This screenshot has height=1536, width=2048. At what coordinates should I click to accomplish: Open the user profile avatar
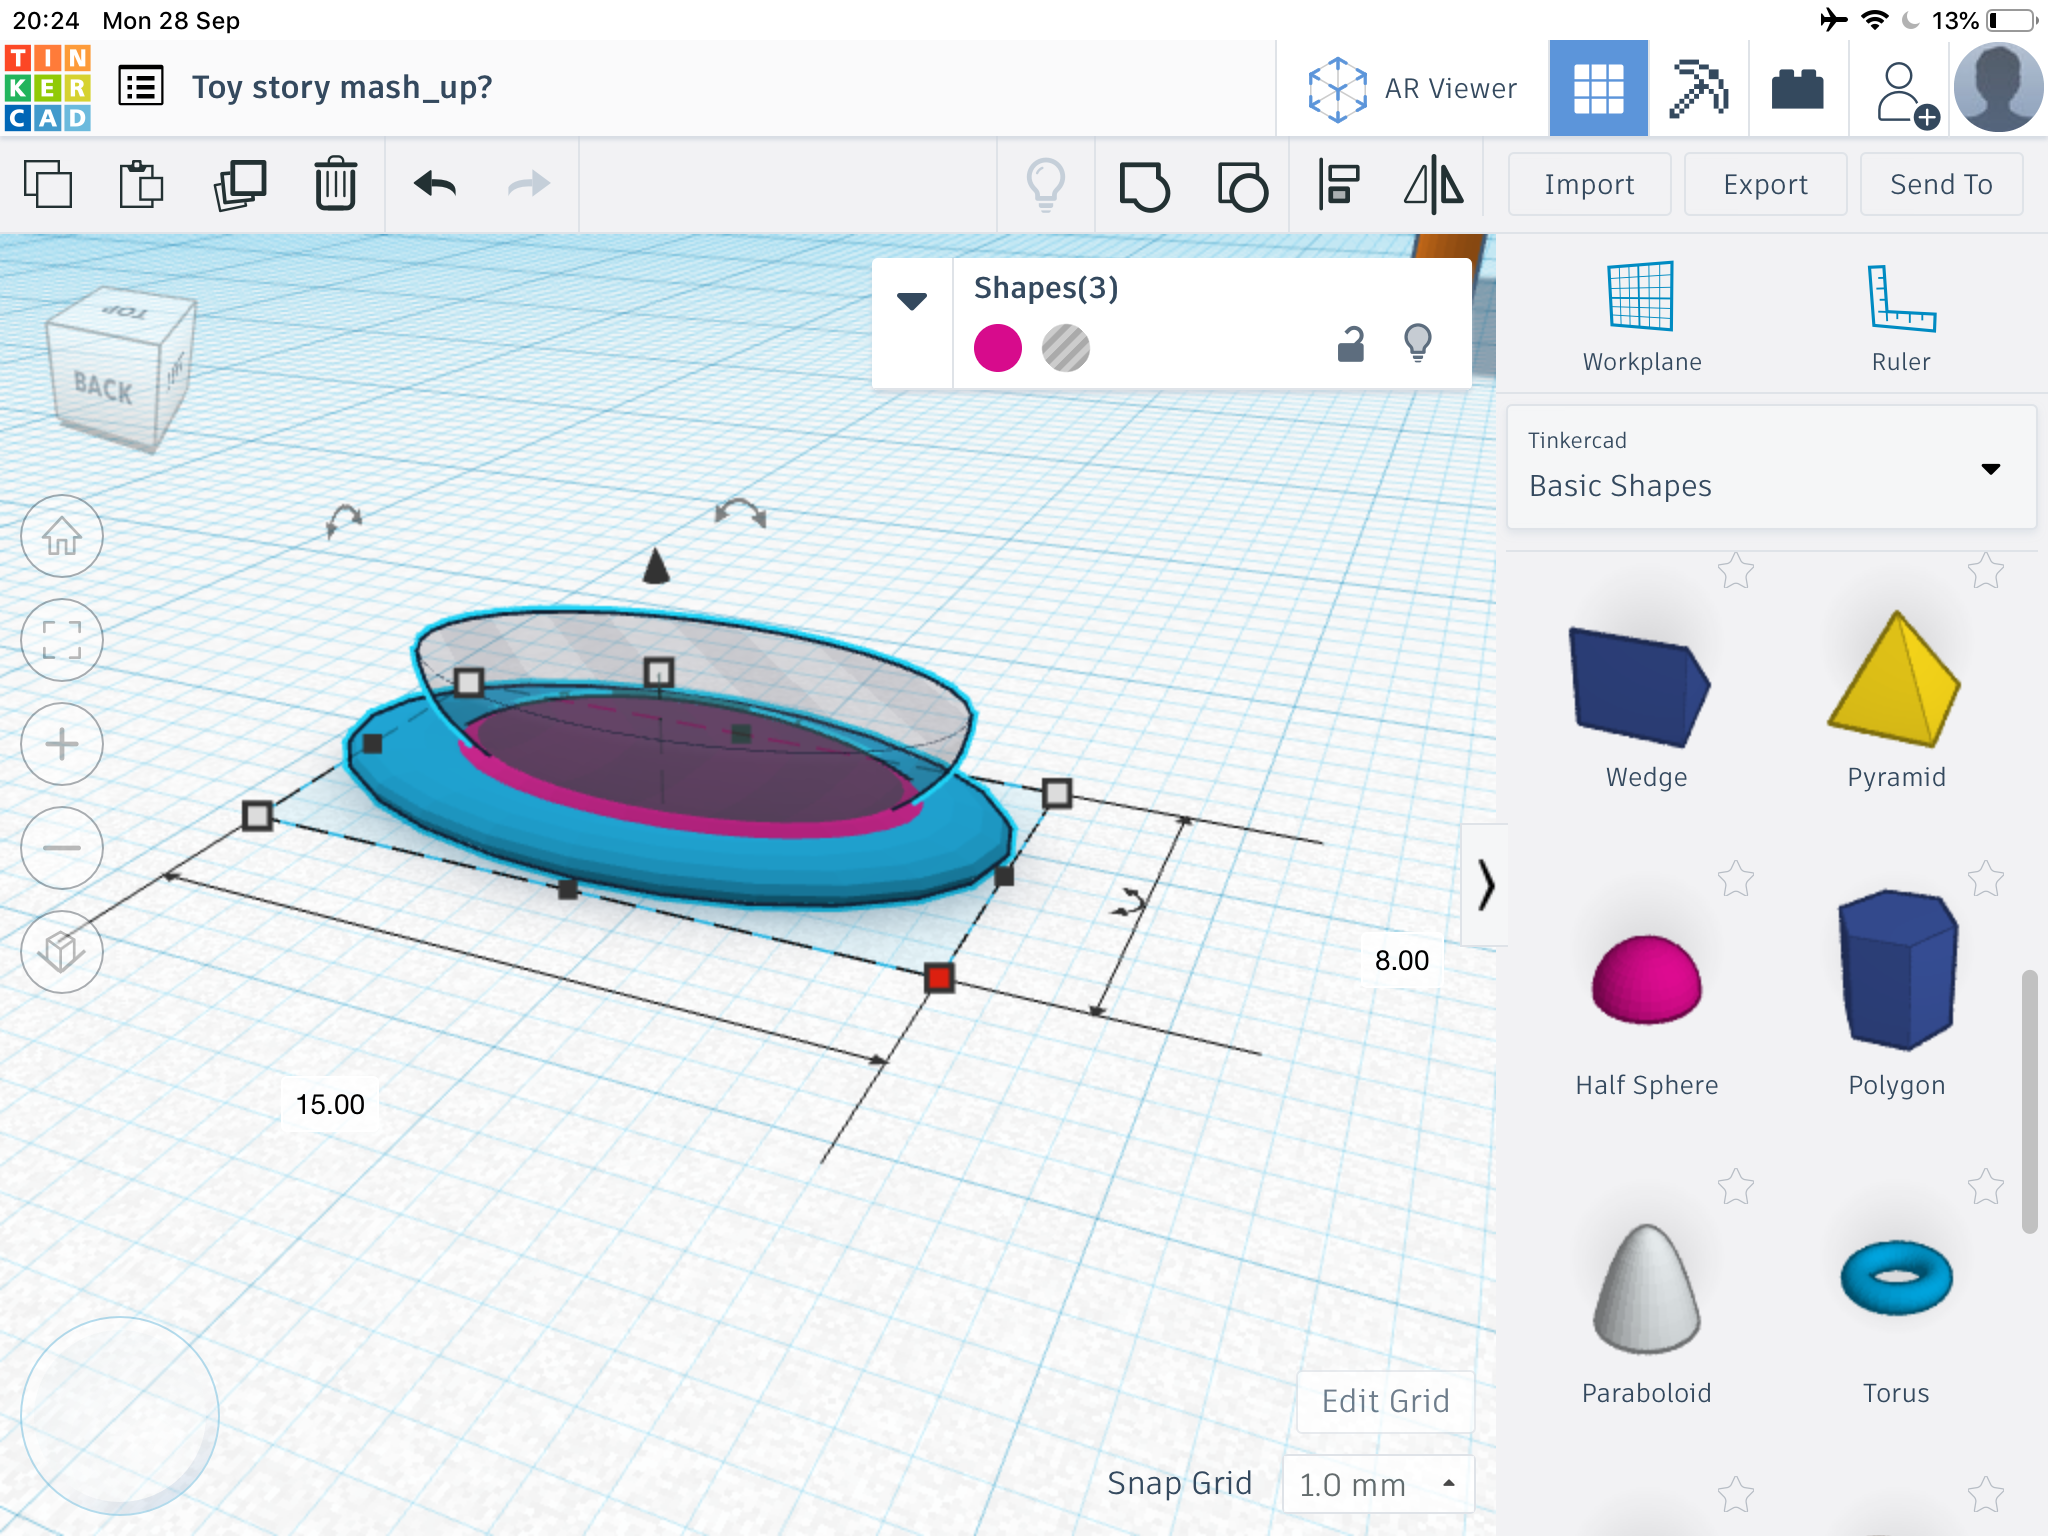(1998, 88)
